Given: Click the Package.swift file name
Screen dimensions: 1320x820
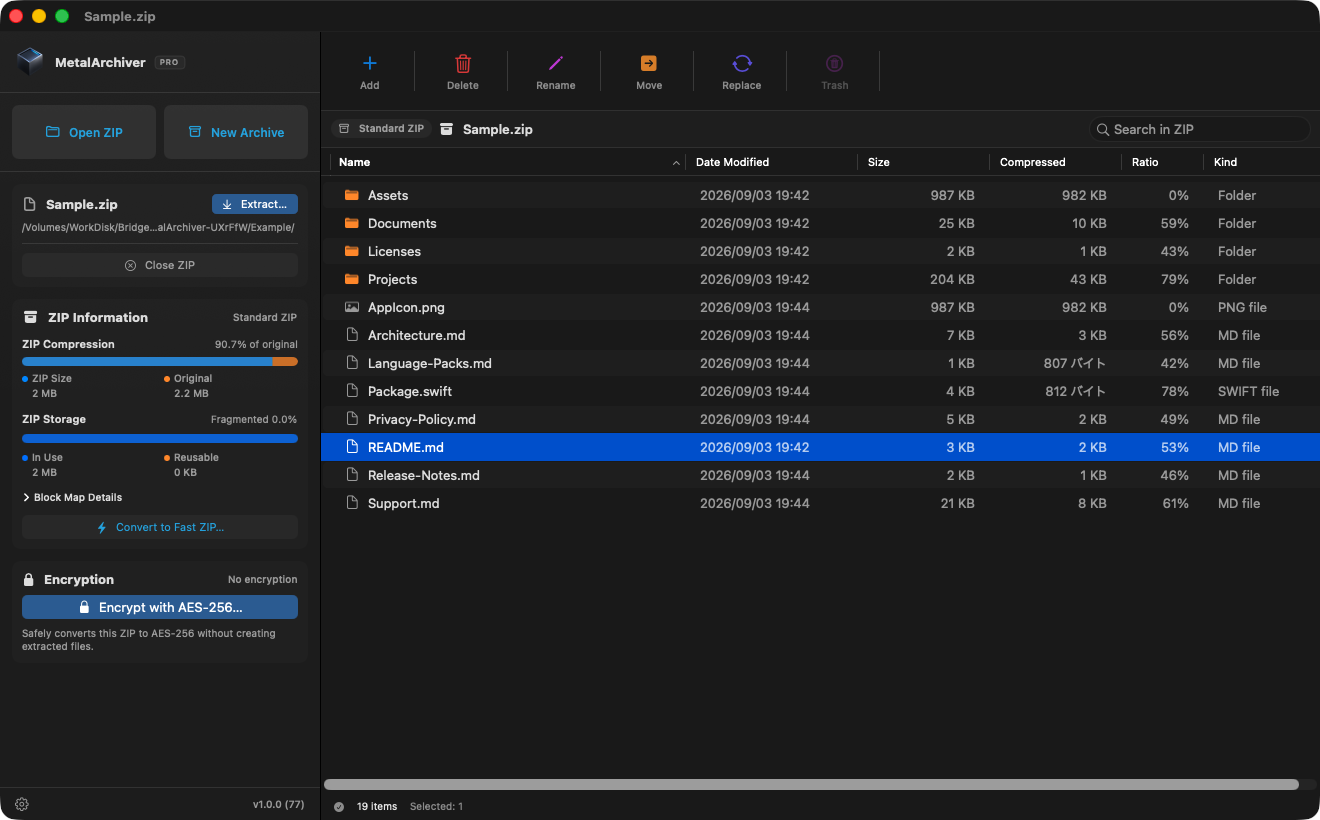Looking at the screenshot, I should tap(412, 391).
